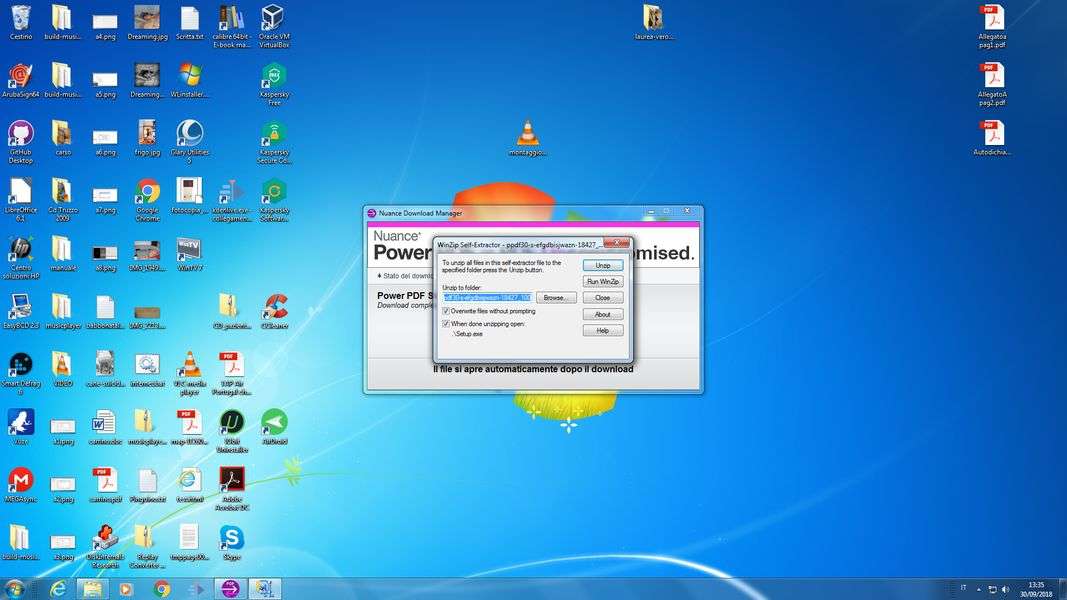Select the a7.png file icon

pos(105,199)
